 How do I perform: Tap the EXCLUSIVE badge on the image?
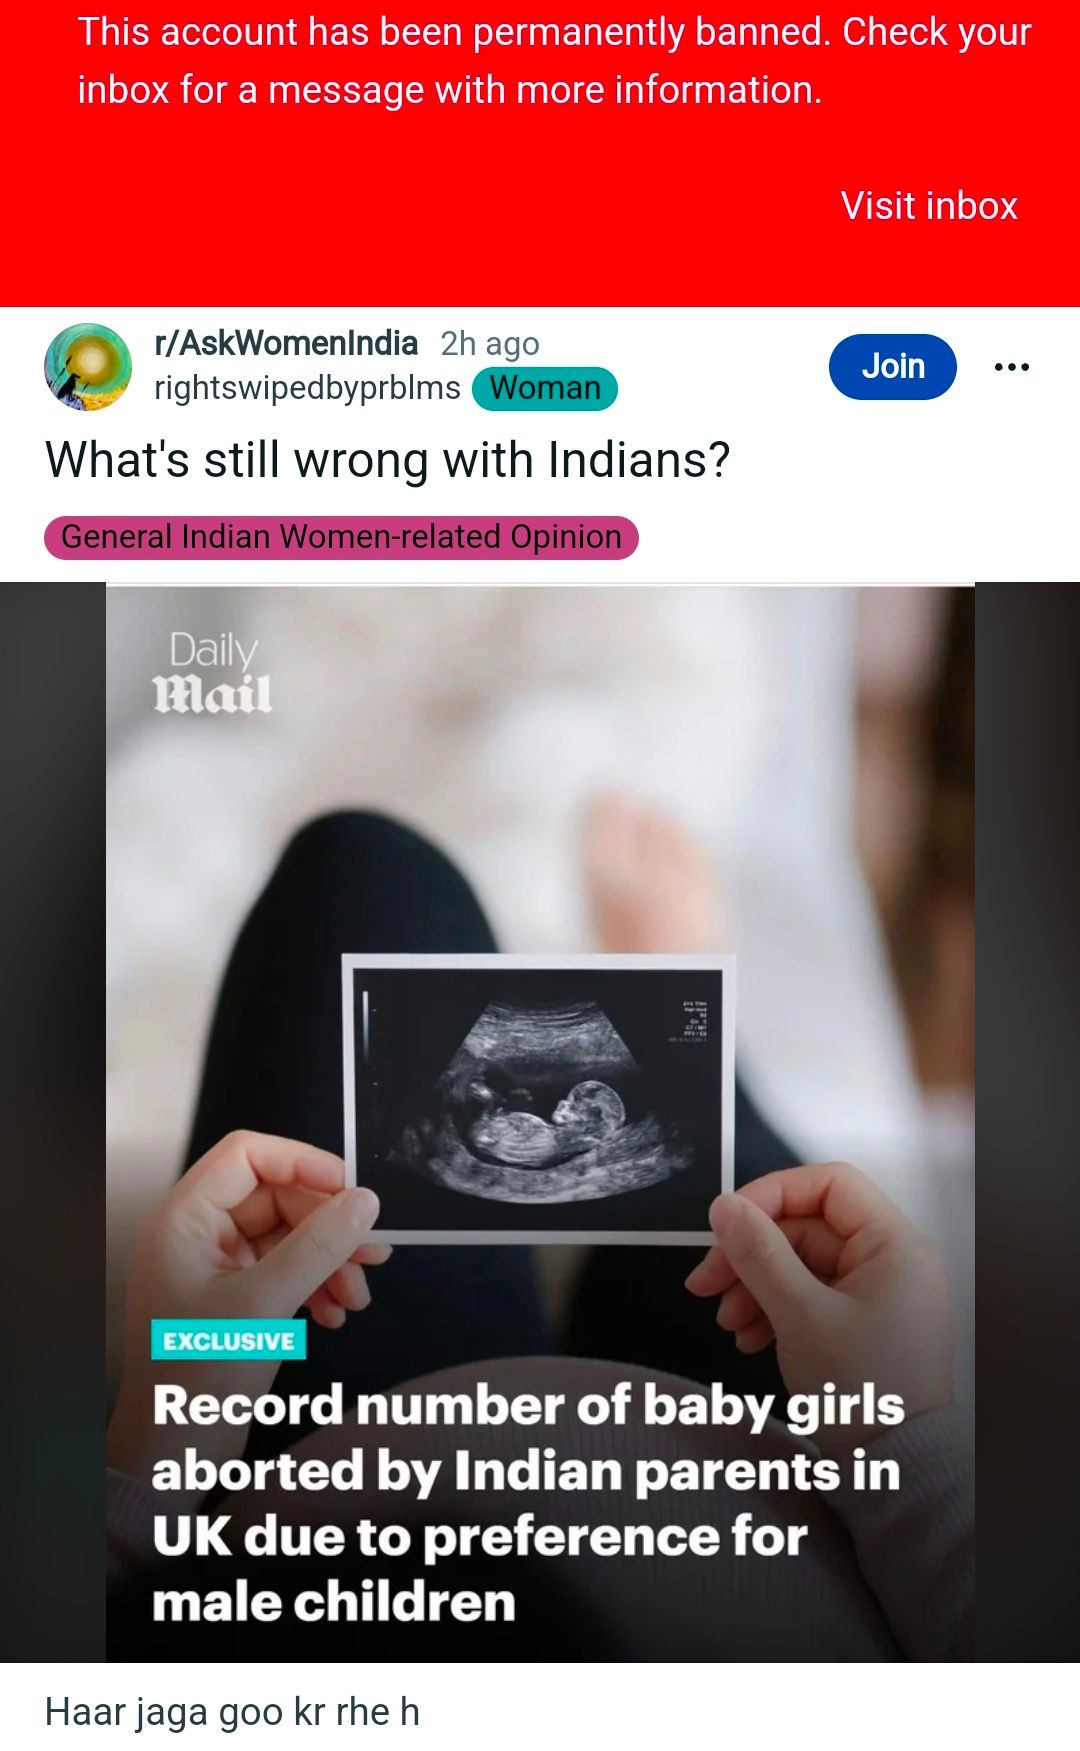[229, 1340]
